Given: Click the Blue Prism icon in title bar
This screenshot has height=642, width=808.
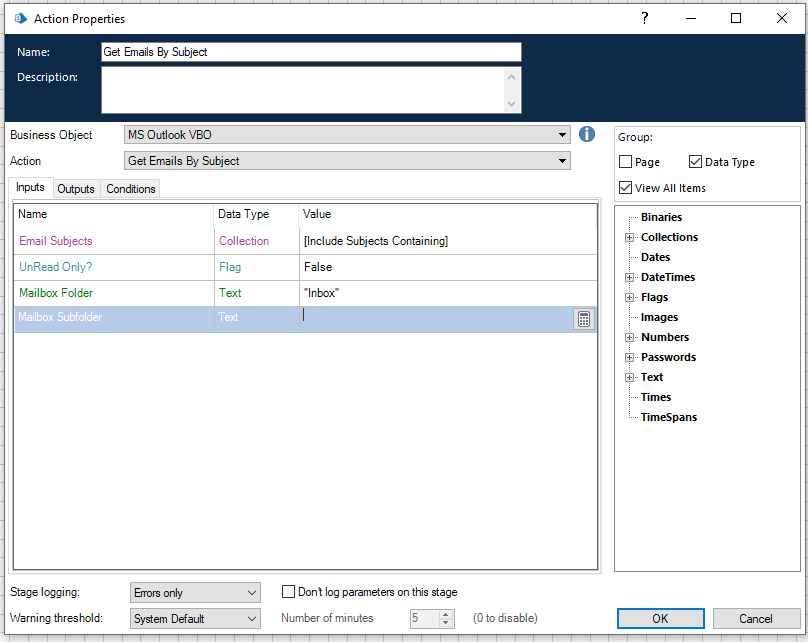Looking at the screenshot, I should tap(19, 18).
